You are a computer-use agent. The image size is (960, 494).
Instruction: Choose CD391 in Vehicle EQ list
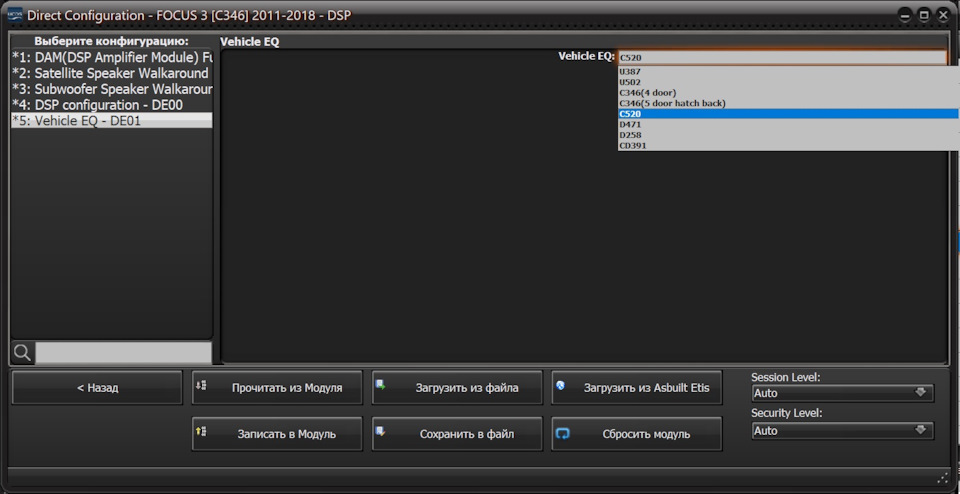[788, 146]
